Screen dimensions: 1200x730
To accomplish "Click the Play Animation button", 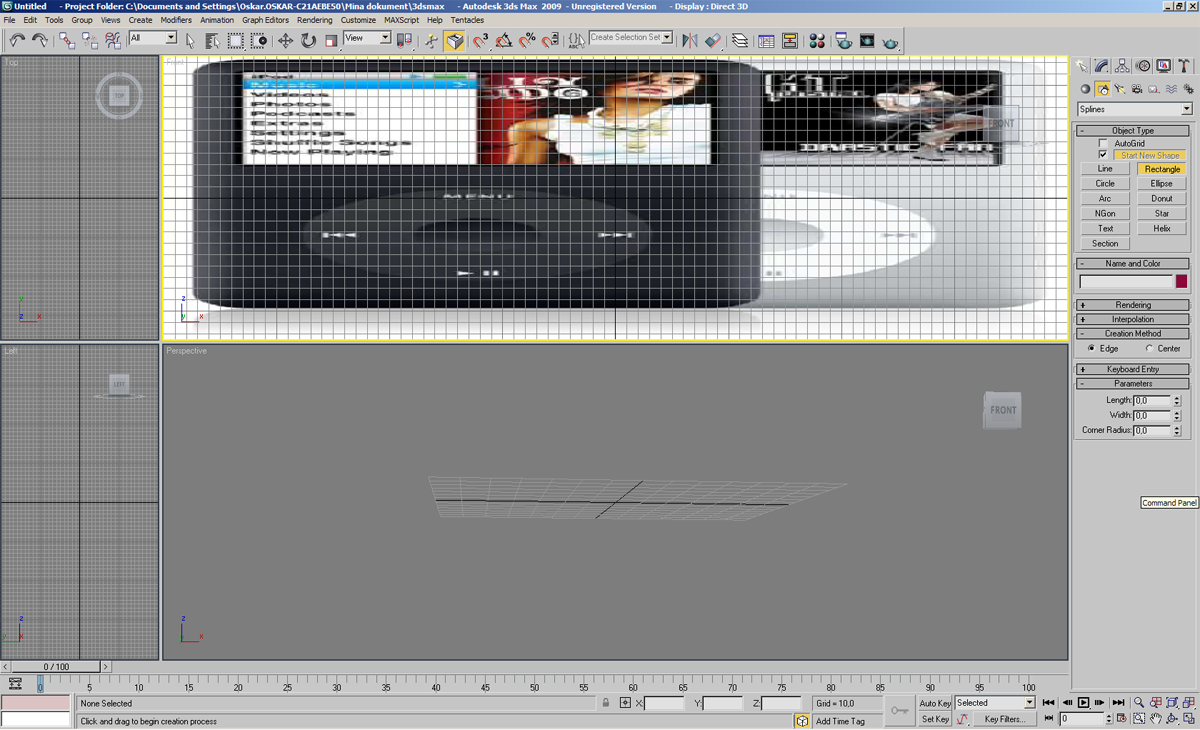I will 1083,703.
